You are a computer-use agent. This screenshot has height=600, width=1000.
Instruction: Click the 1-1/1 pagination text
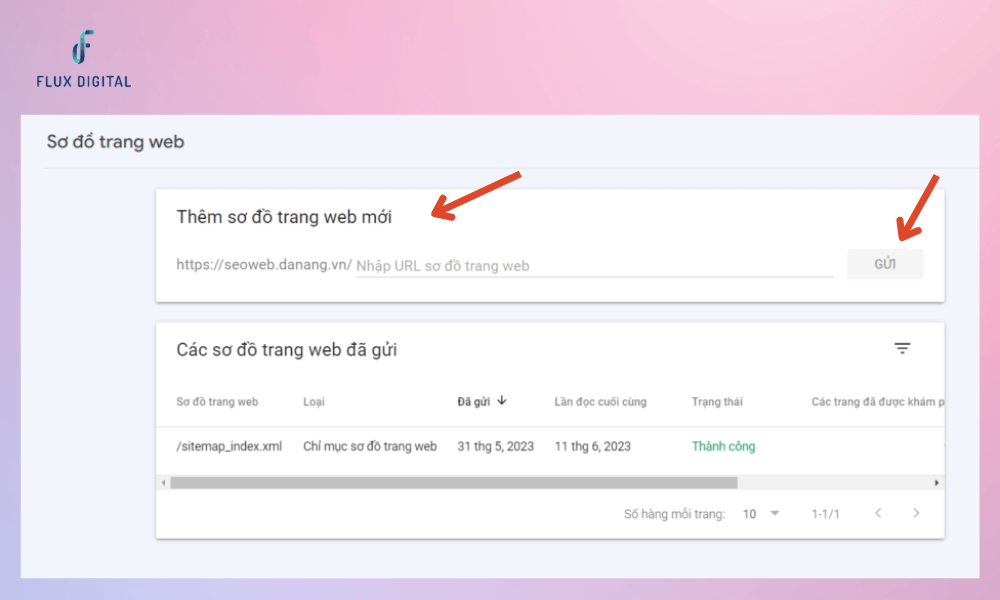pos(825,514)
